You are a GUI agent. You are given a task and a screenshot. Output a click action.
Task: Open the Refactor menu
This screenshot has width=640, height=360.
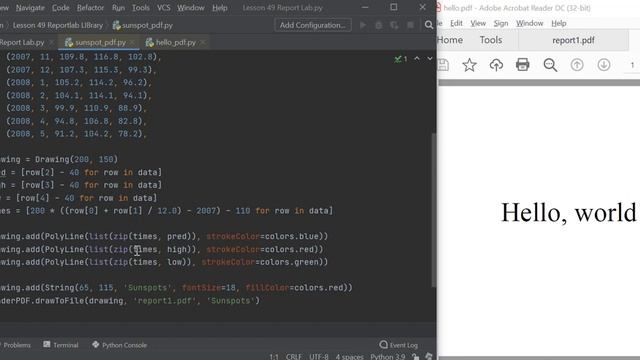coord(90,8)
